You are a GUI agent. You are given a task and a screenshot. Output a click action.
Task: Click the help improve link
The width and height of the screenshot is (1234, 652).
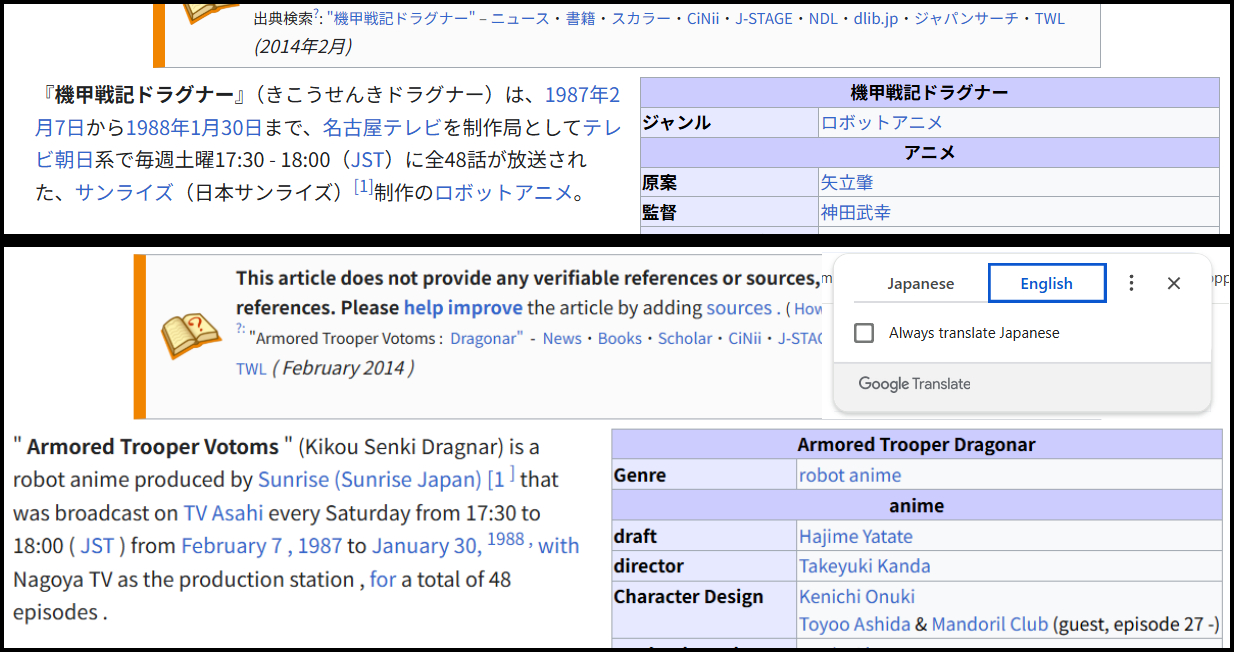(462, 308)
